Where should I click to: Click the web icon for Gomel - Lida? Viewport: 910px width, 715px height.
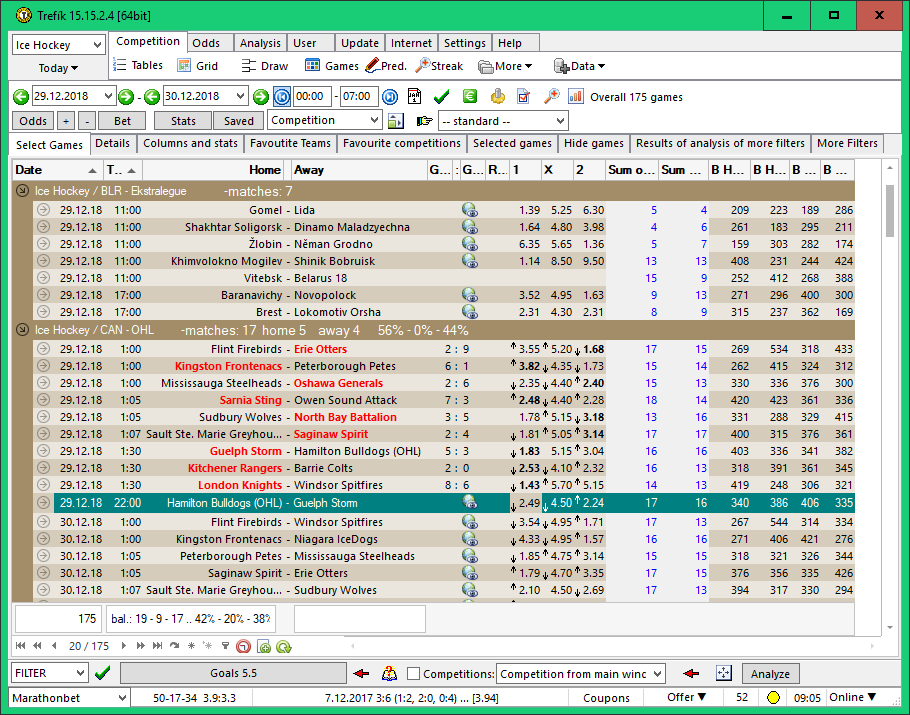coord(469,210)
